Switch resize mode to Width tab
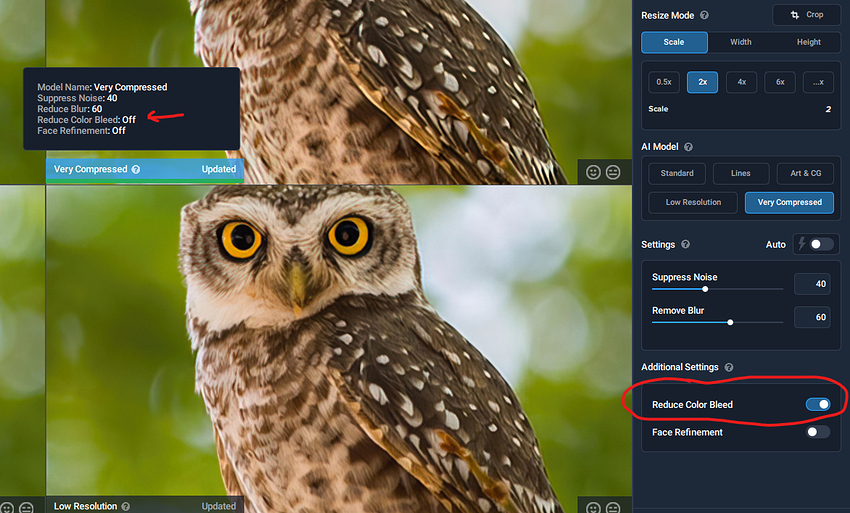850x513 pixels. pos(741,42)
